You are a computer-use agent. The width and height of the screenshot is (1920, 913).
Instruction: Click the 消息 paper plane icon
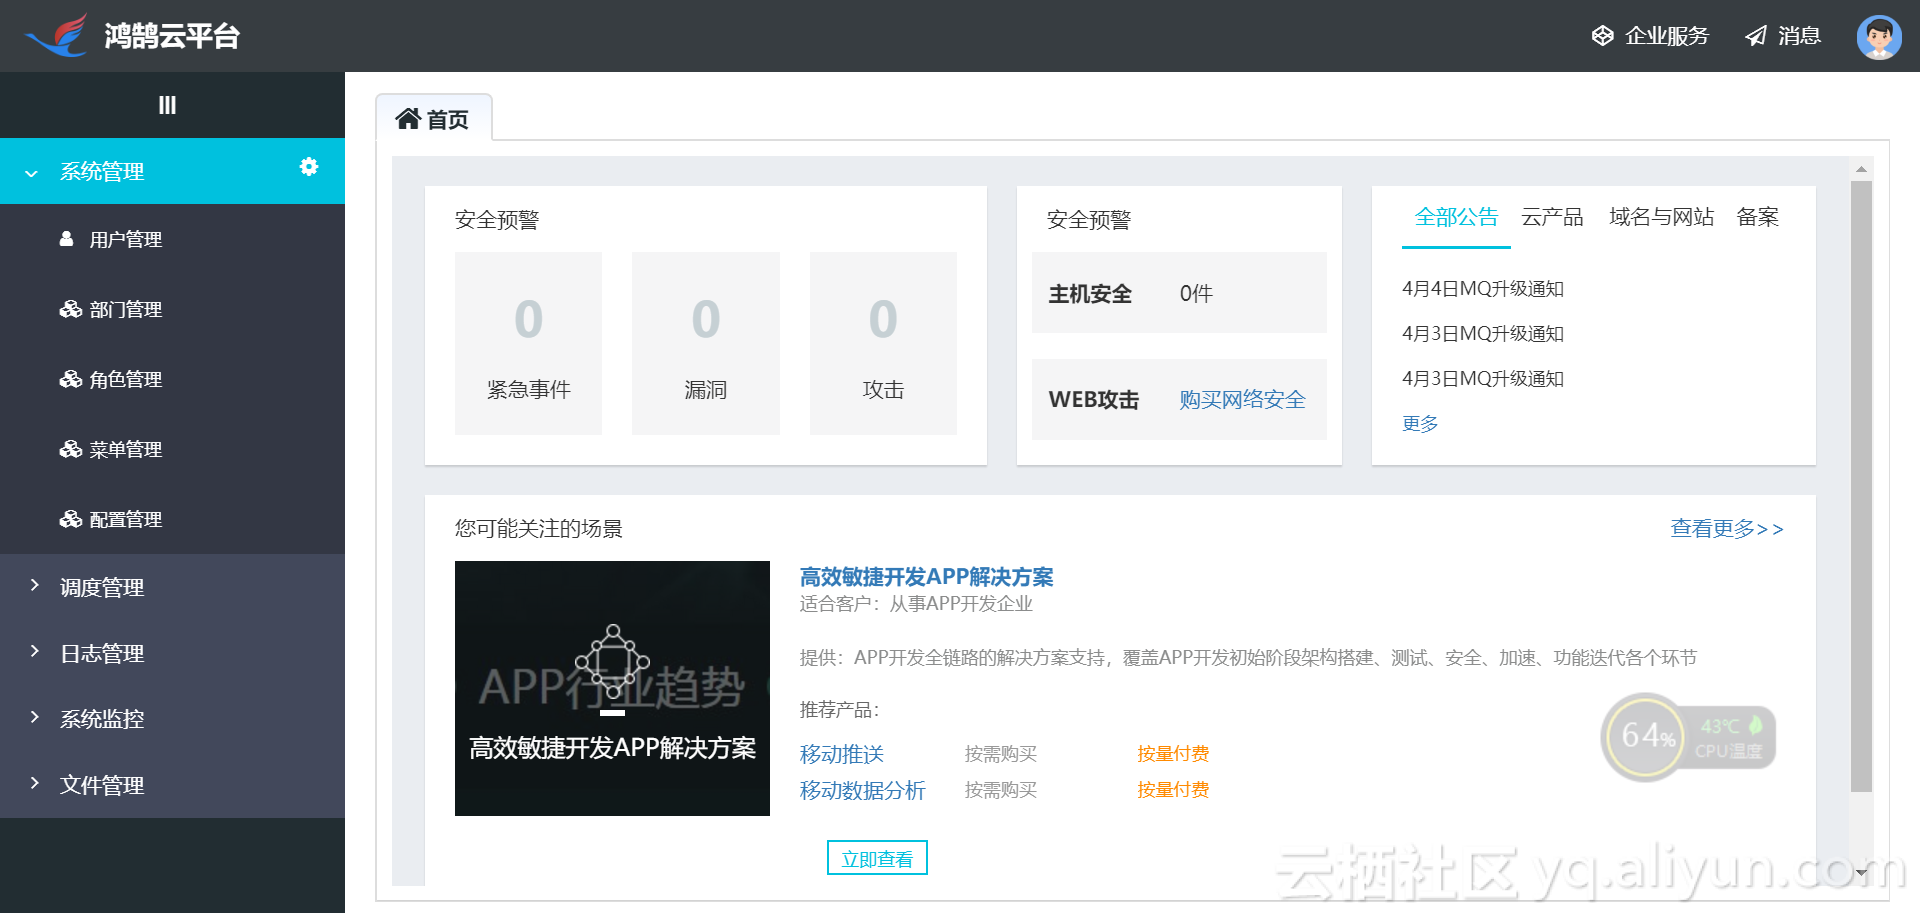coord(1756,36)
